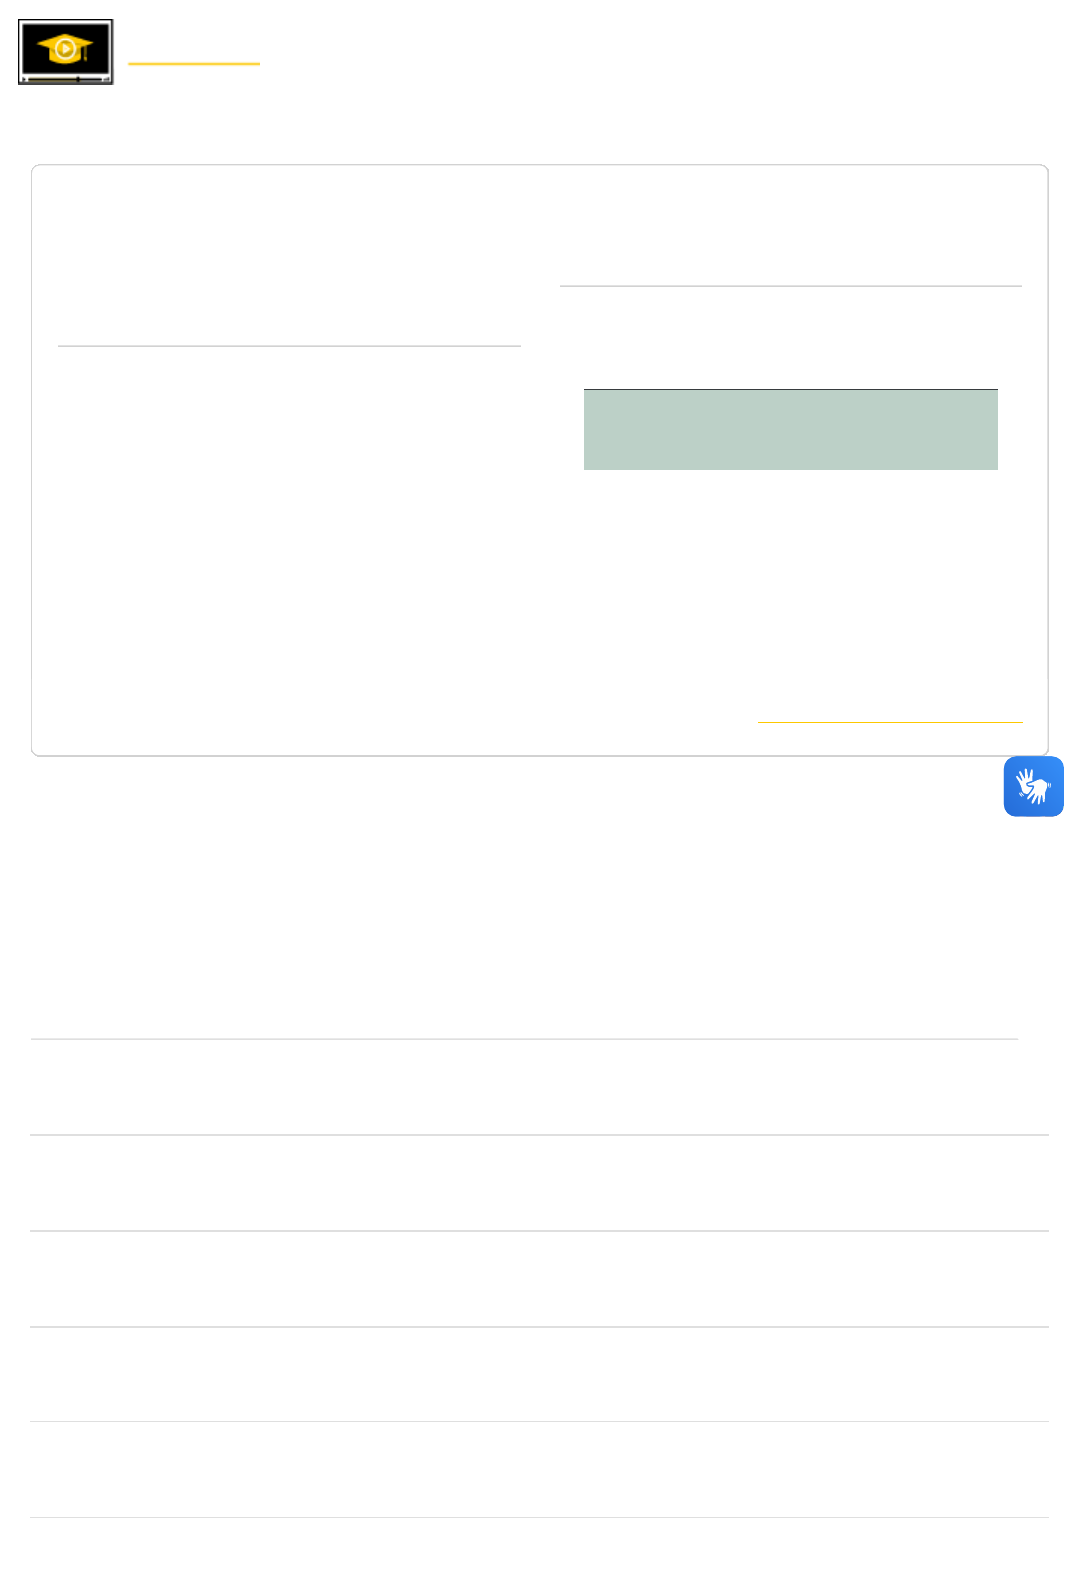Select the third row in the lower list

click(x=539, y=1279)
